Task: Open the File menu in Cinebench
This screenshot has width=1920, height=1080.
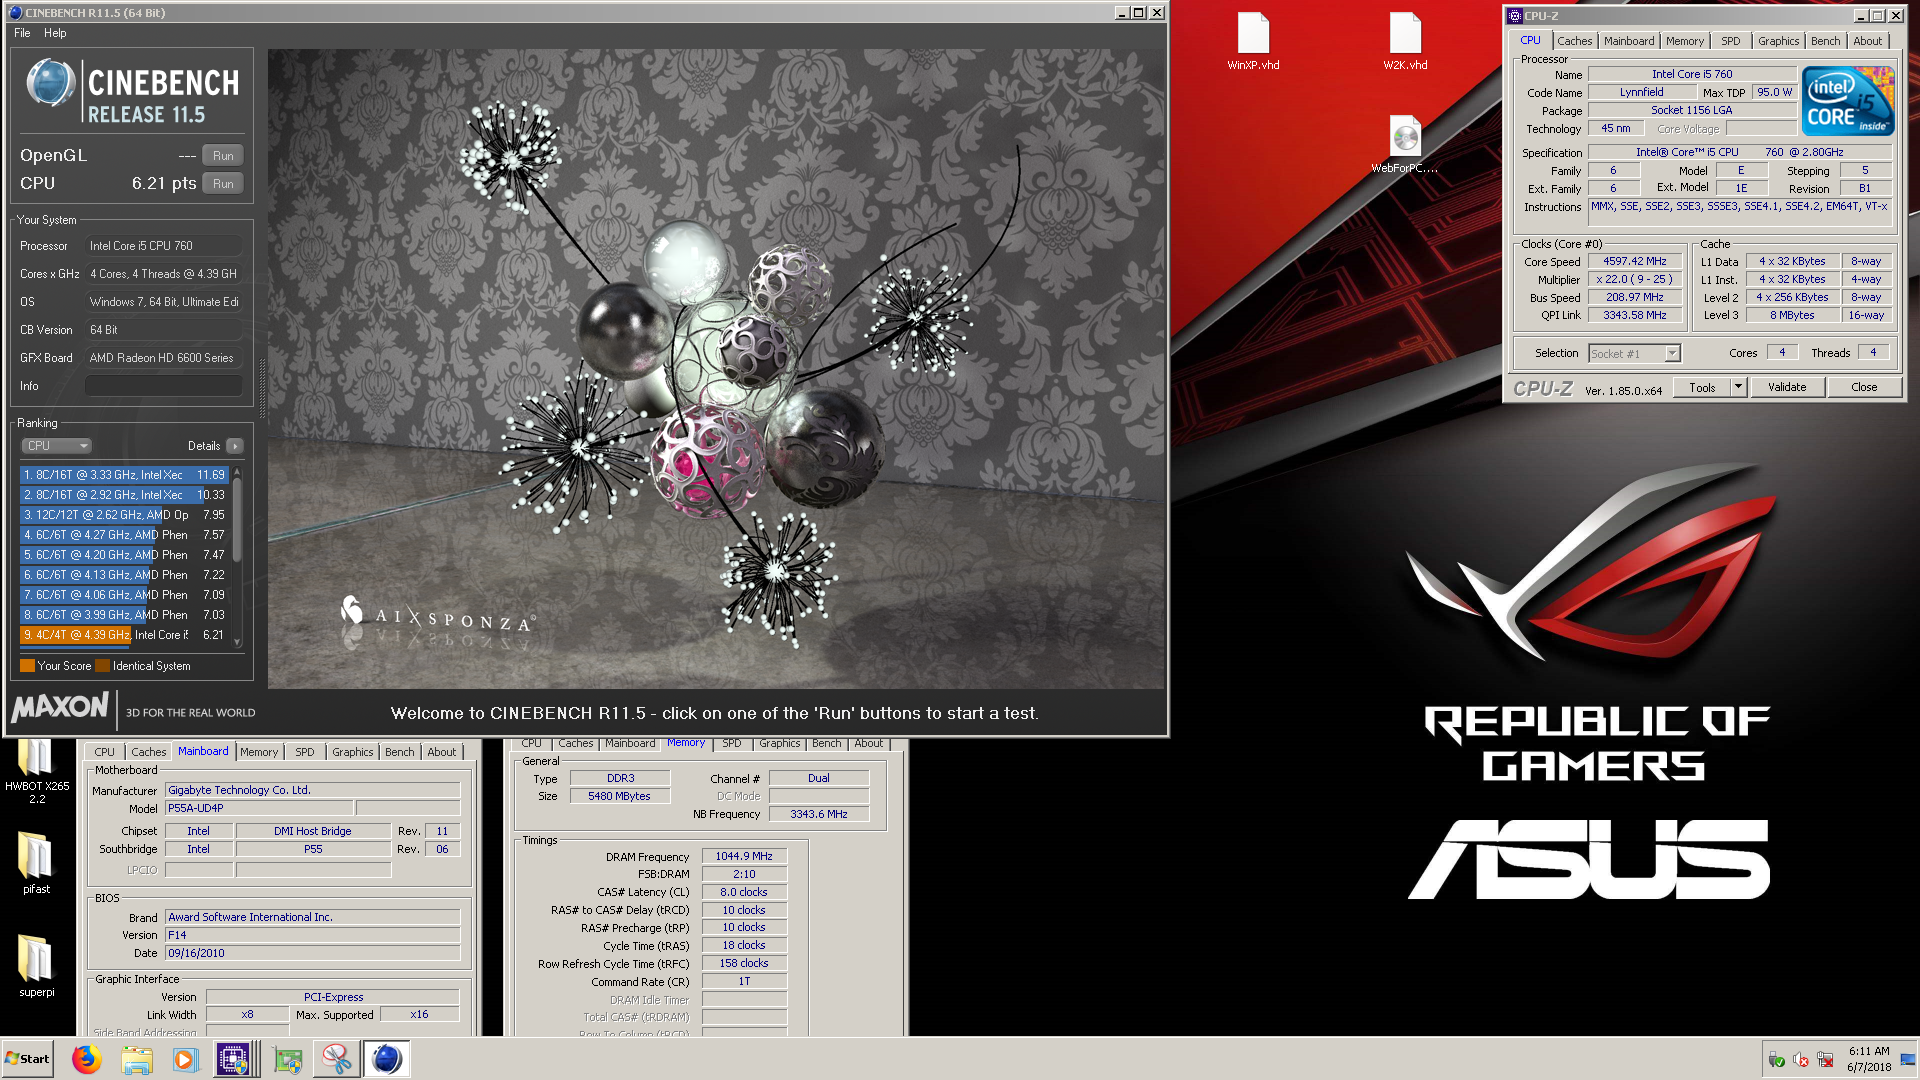Action: [22, 33]
